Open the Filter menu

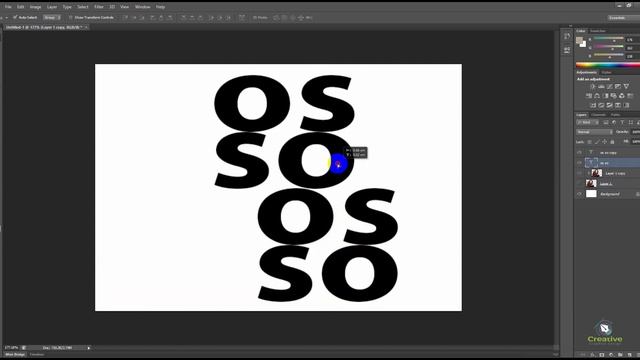99,7
